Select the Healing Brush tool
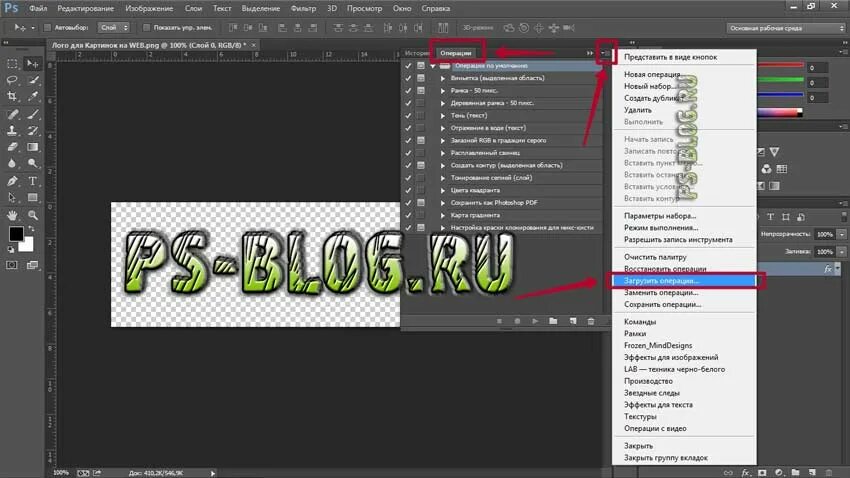This screenshot has width=850, height=478. click(12, 114)
